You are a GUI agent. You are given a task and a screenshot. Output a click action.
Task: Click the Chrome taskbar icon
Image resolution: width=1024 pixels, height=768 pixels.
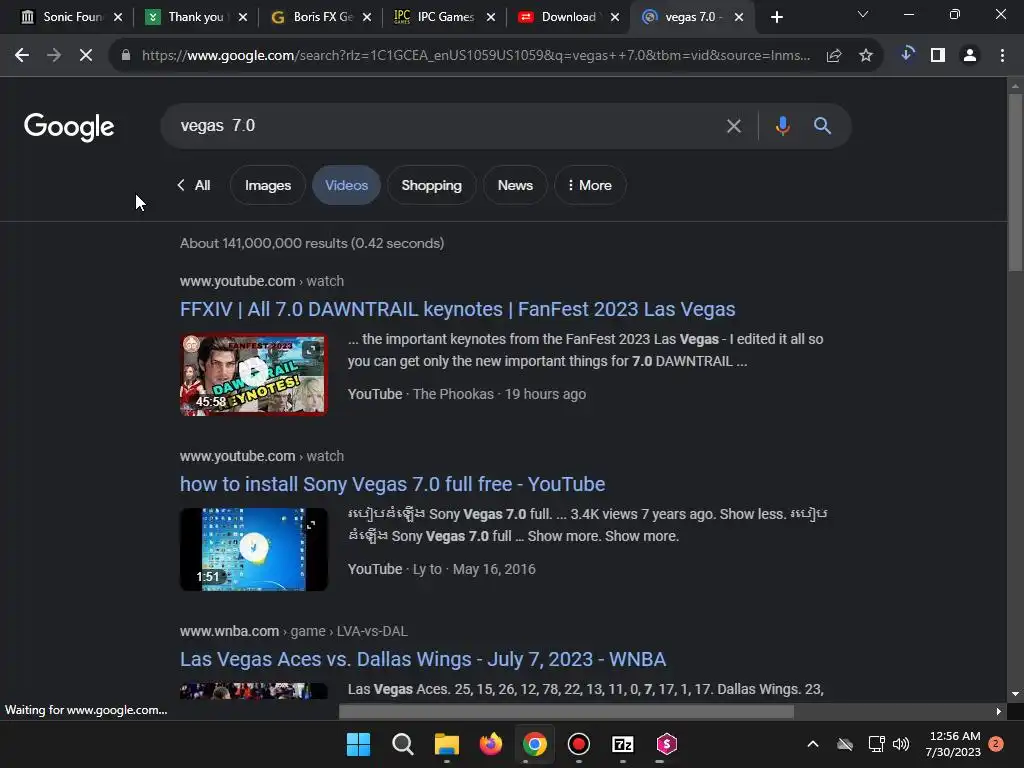coord(535,744)
